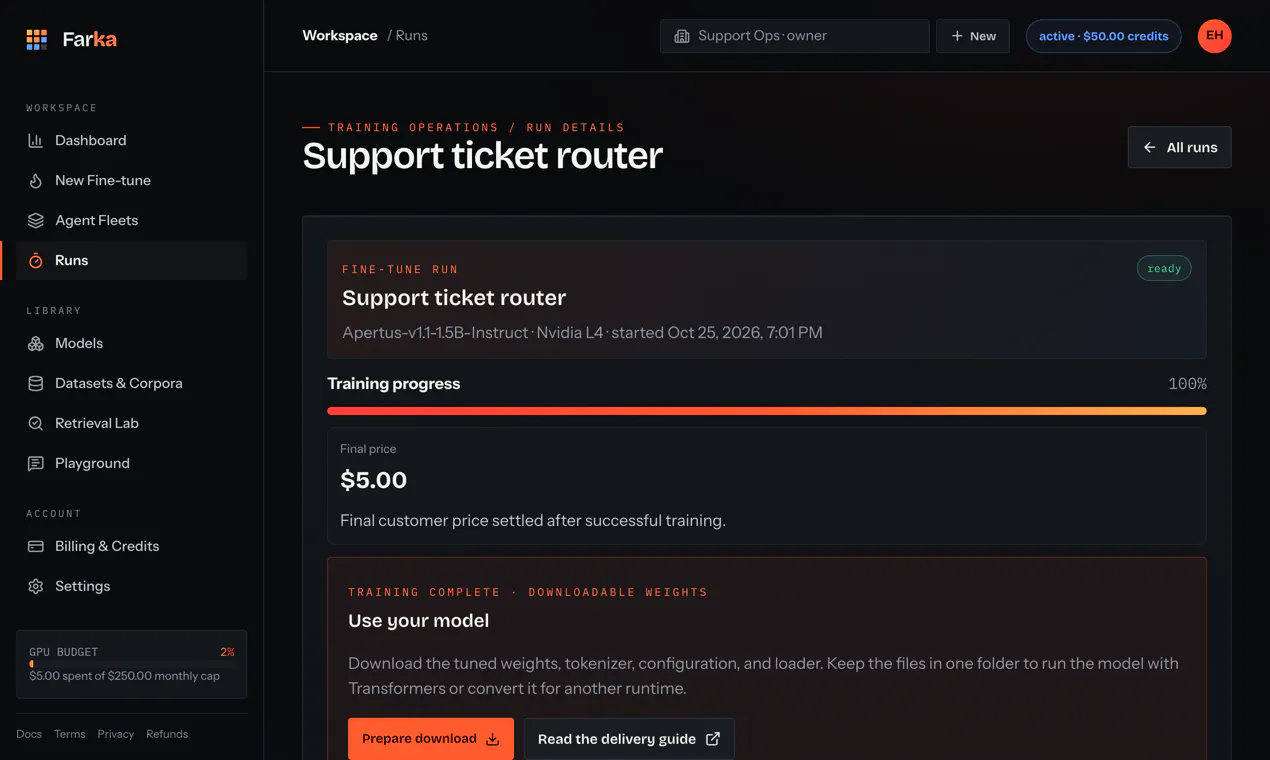
Task: Go back with All runs button
Action: coord(1179,147)
